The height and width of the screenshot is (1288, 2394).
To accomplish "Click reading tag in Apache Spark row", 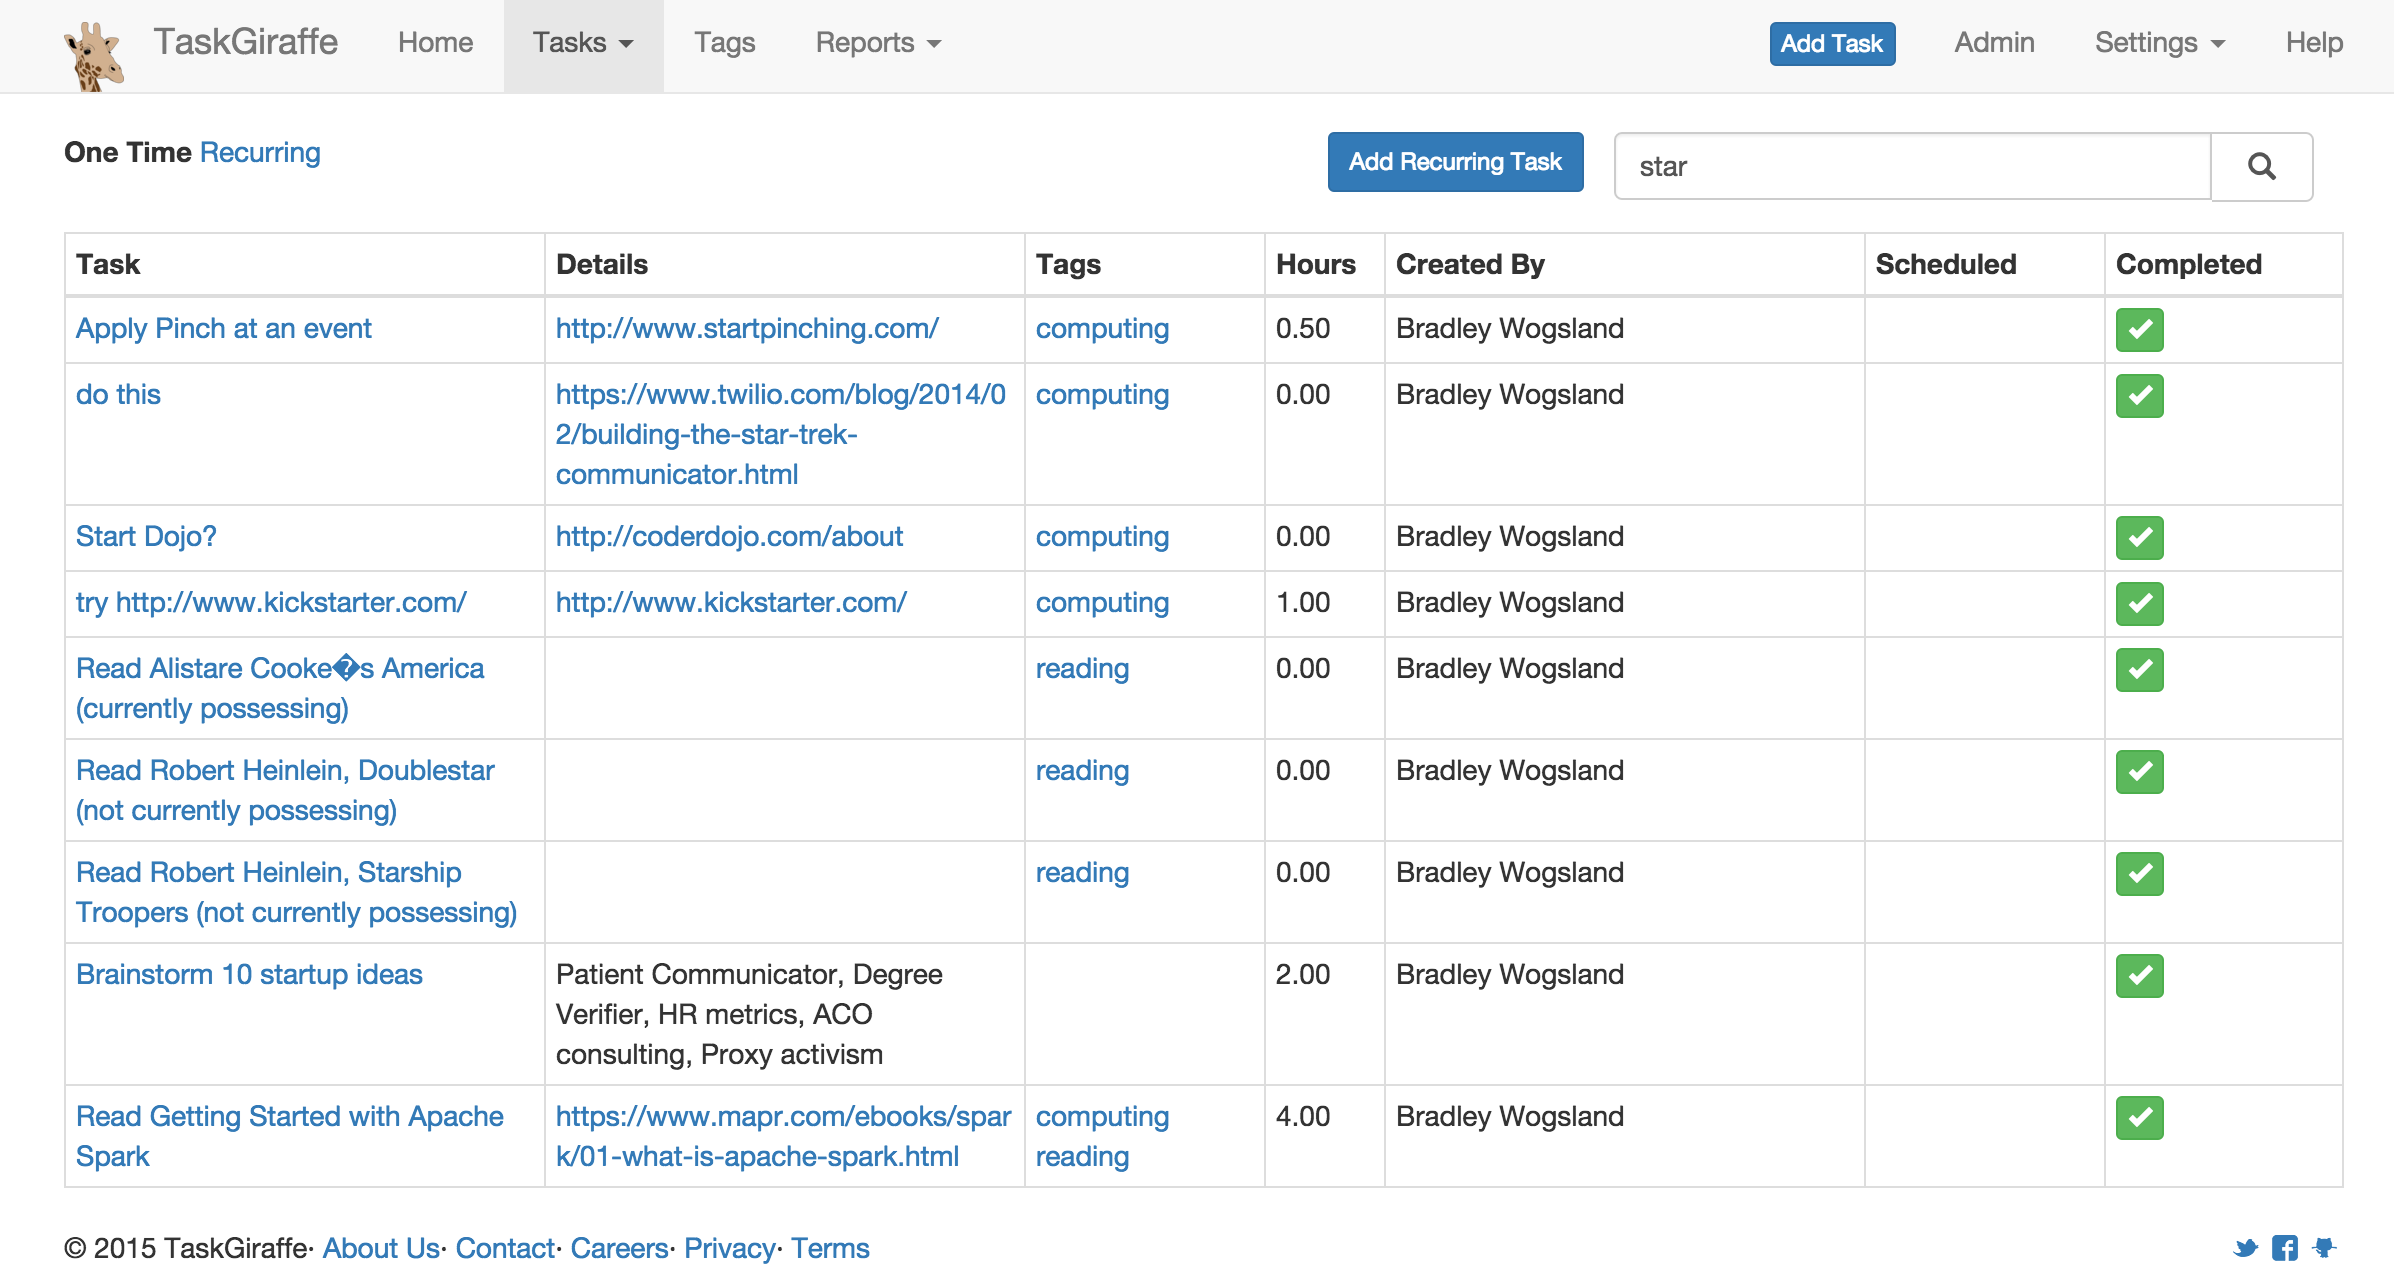I will click(x=1082, y=1157).
